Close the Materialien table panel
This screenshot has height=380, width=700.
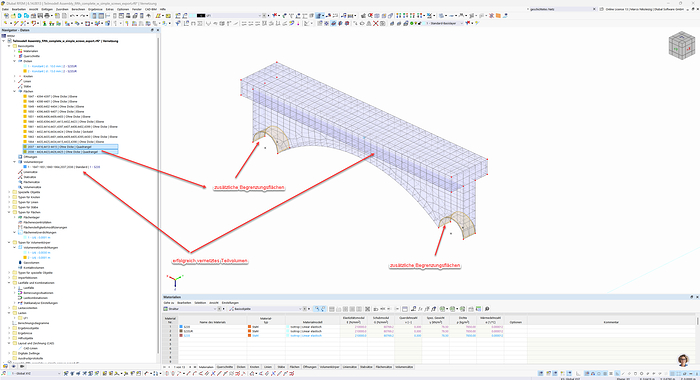pos(697,297)
